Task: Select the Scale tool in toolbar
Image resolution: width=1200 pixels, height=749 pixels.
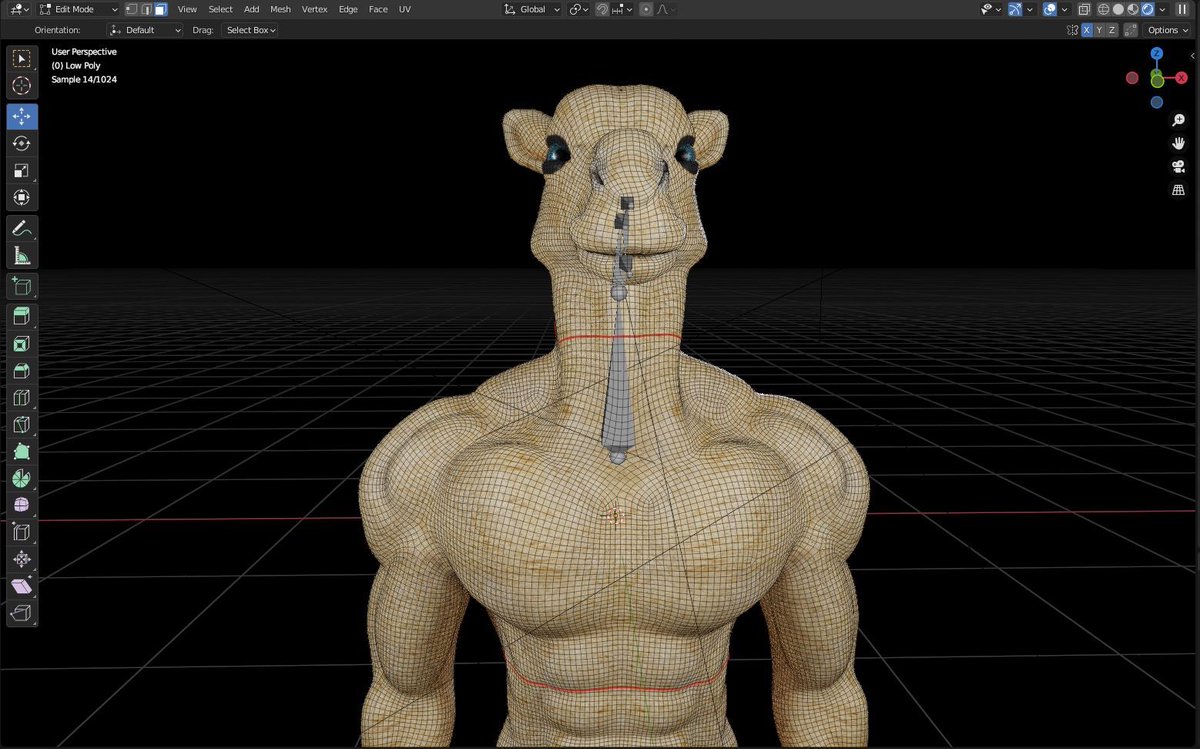Action: pos(22,171)
